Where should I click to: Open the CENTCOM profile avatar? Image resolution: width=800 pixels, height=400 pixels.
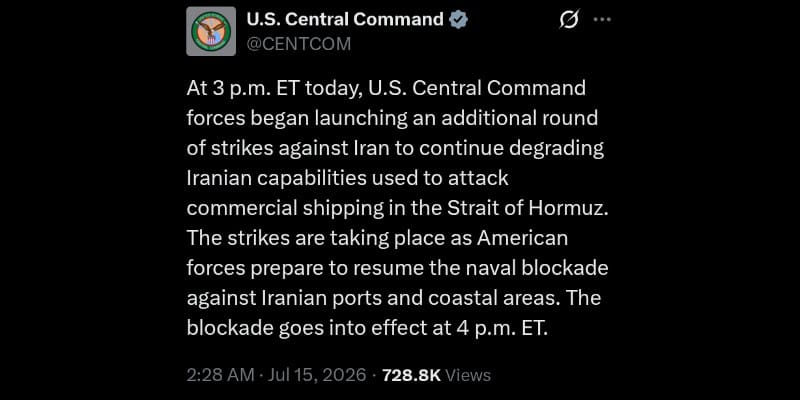(211, 31)
